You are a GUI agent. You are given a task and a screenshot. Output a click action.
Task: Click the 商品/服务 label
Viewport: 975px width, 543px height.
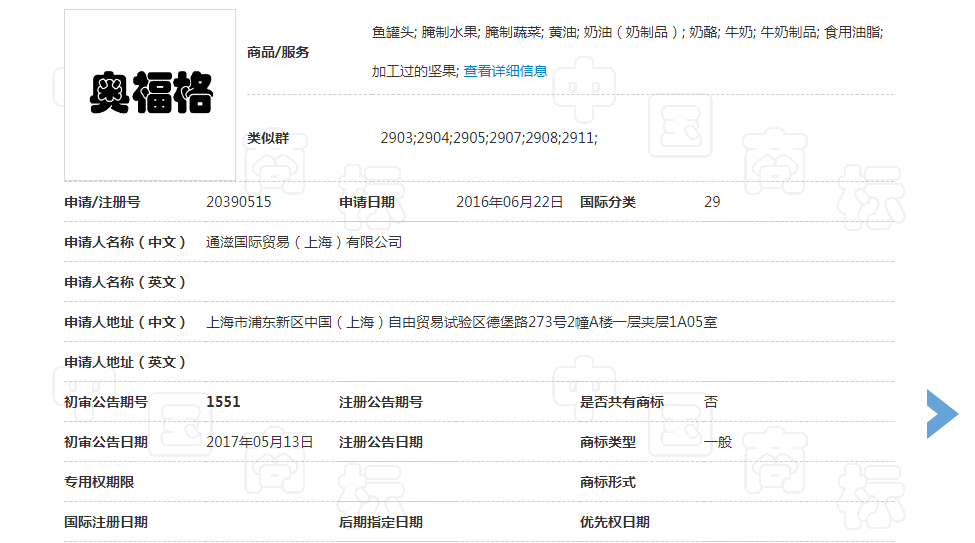(x=278, y=52)
